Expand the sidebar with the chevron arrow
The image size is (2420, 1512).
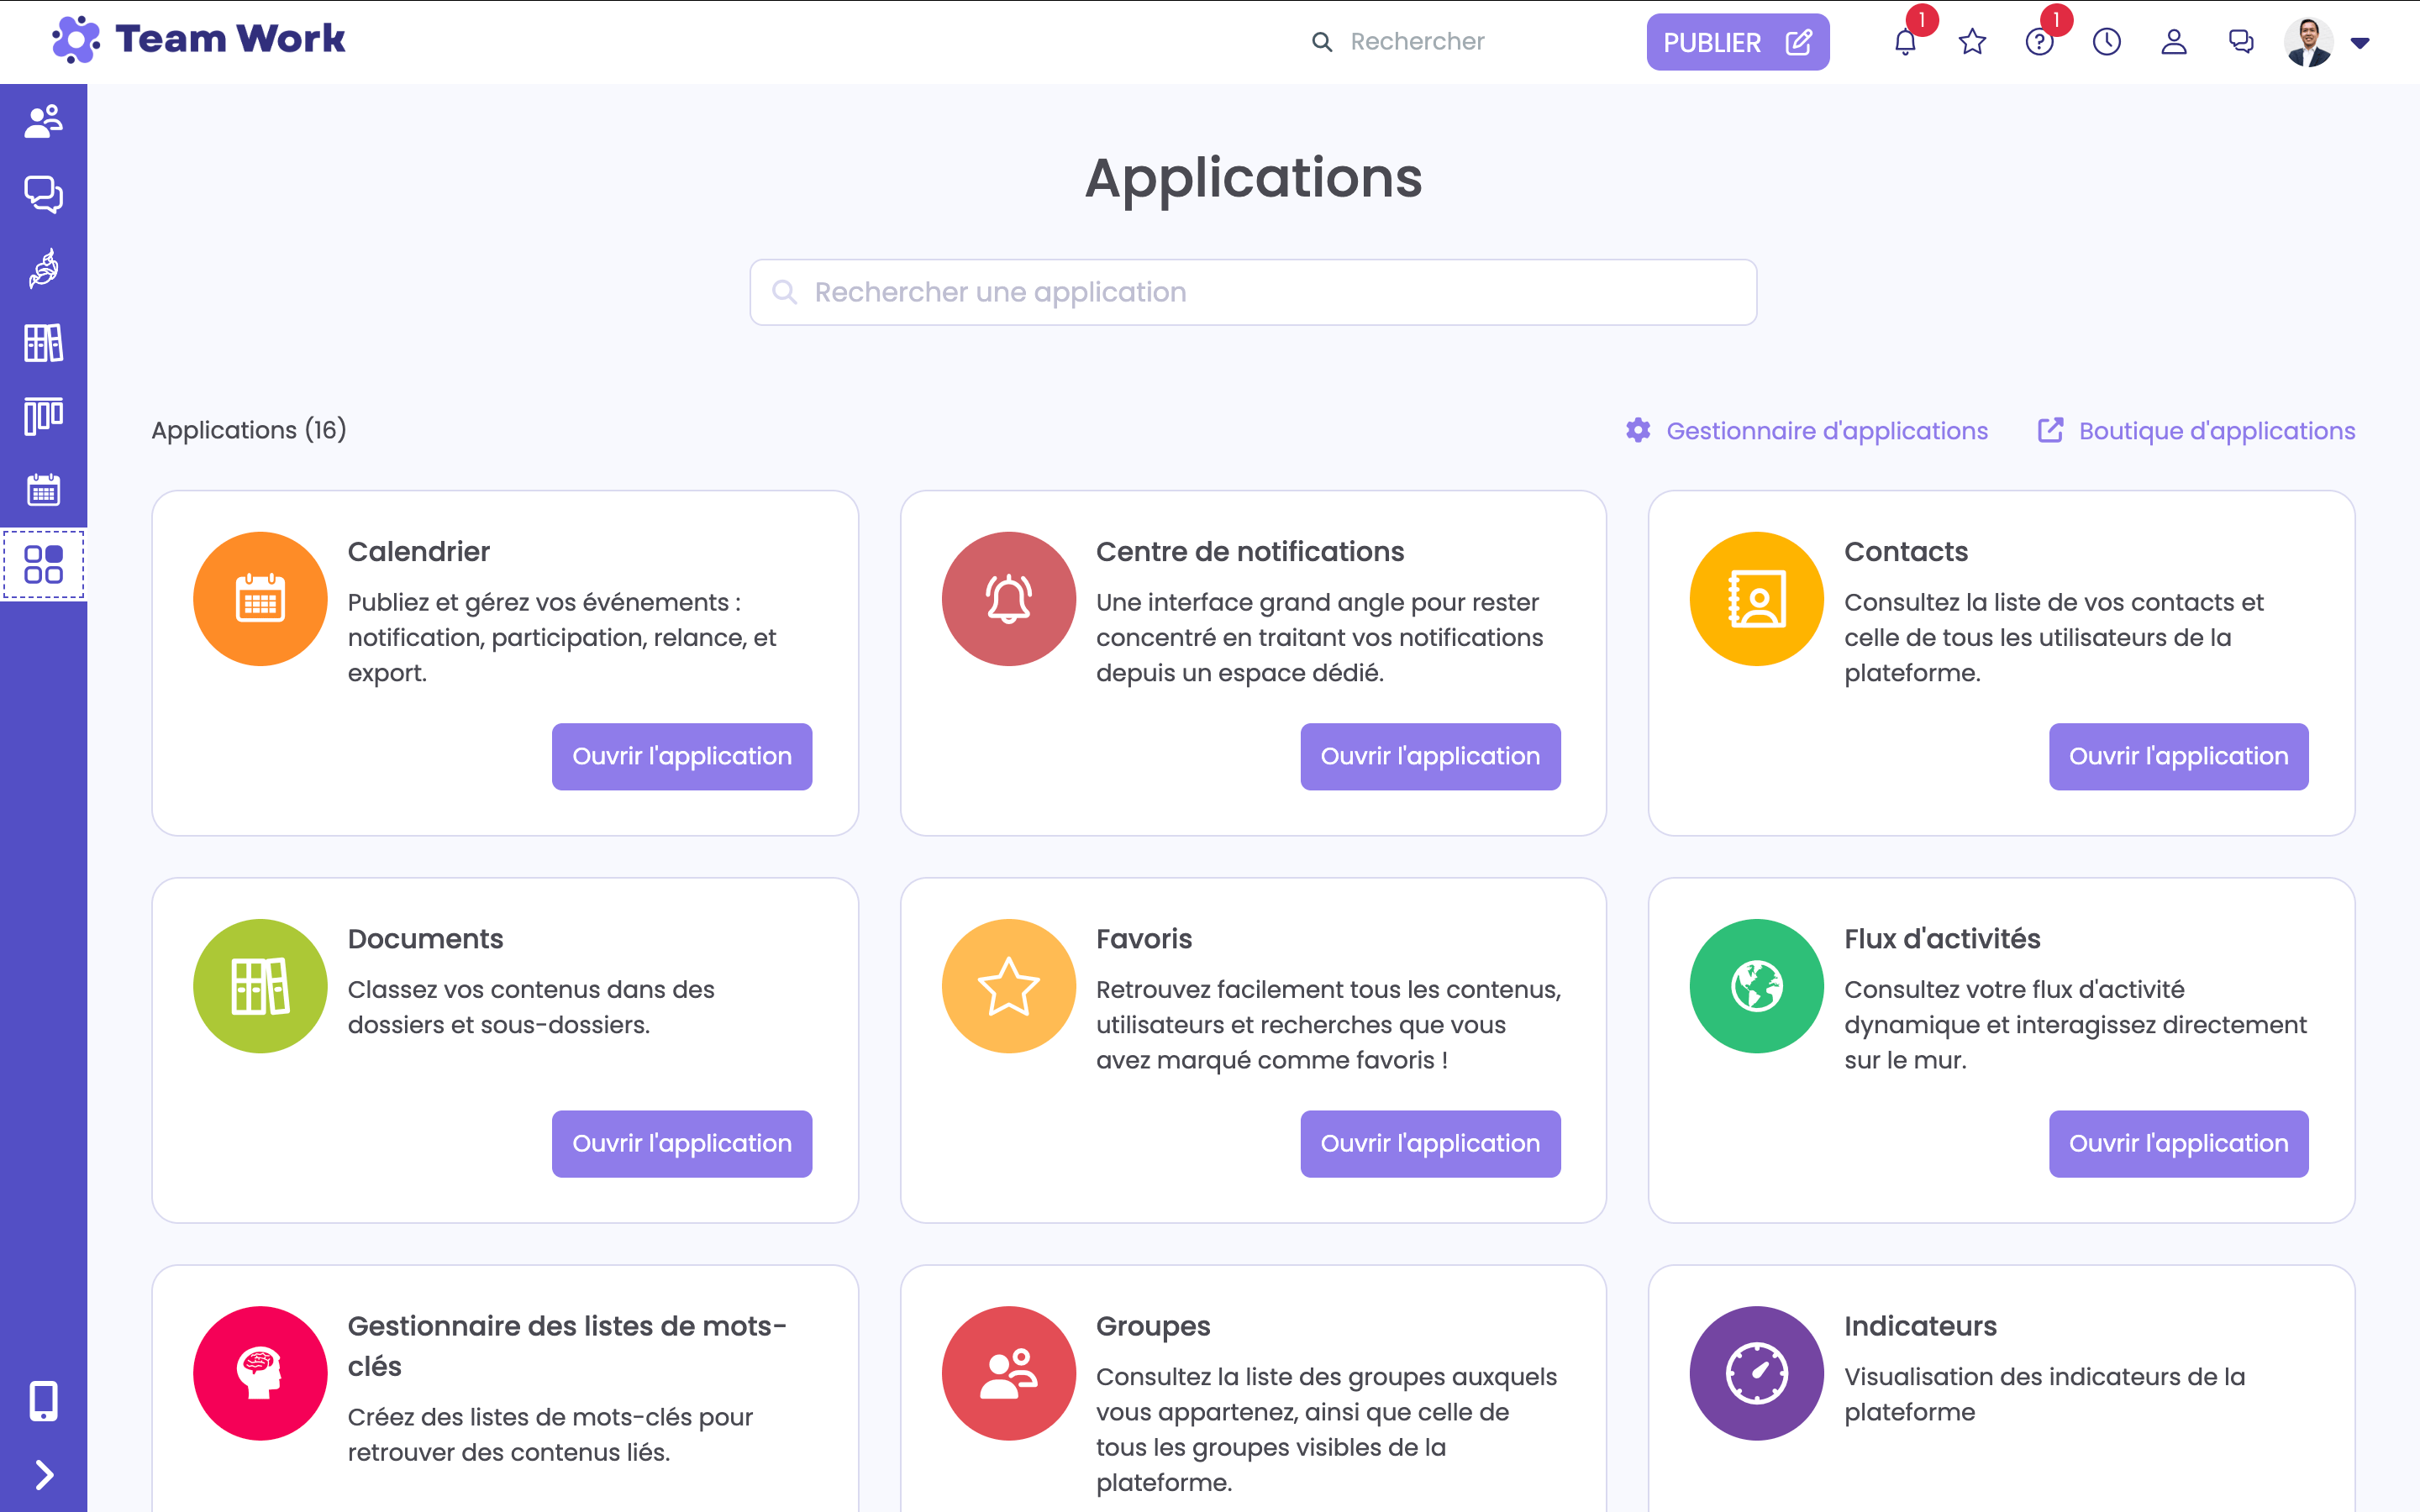43,1475
